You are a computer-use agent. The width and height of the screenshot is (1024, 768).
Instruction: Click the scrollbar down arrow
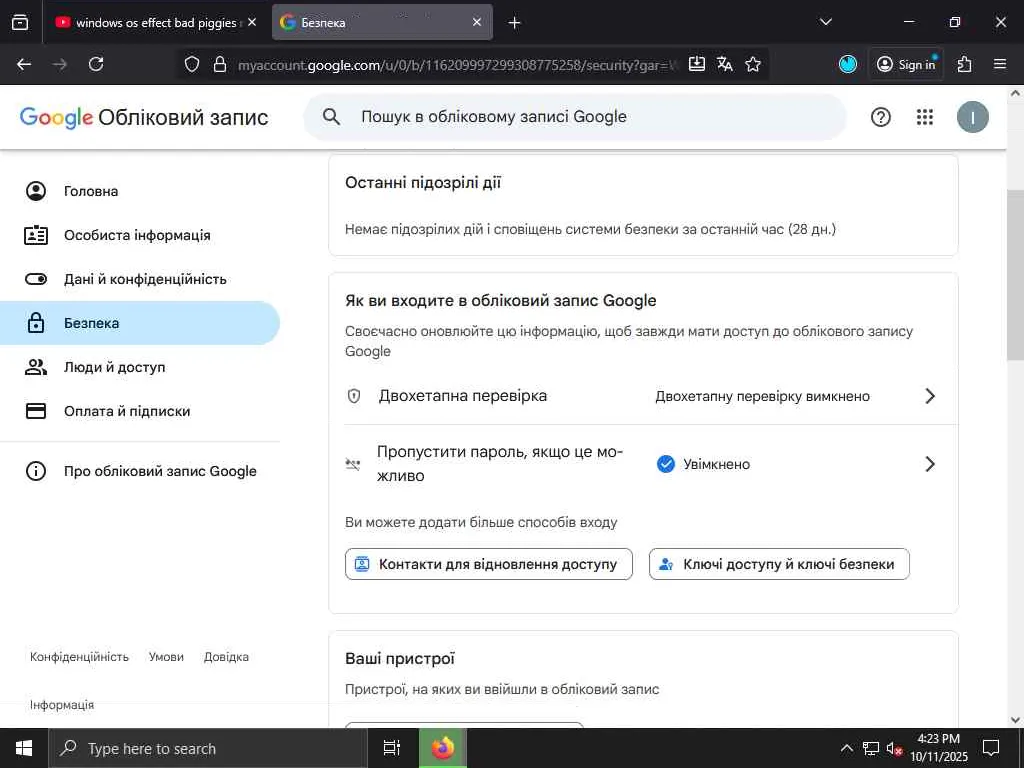1015,719
